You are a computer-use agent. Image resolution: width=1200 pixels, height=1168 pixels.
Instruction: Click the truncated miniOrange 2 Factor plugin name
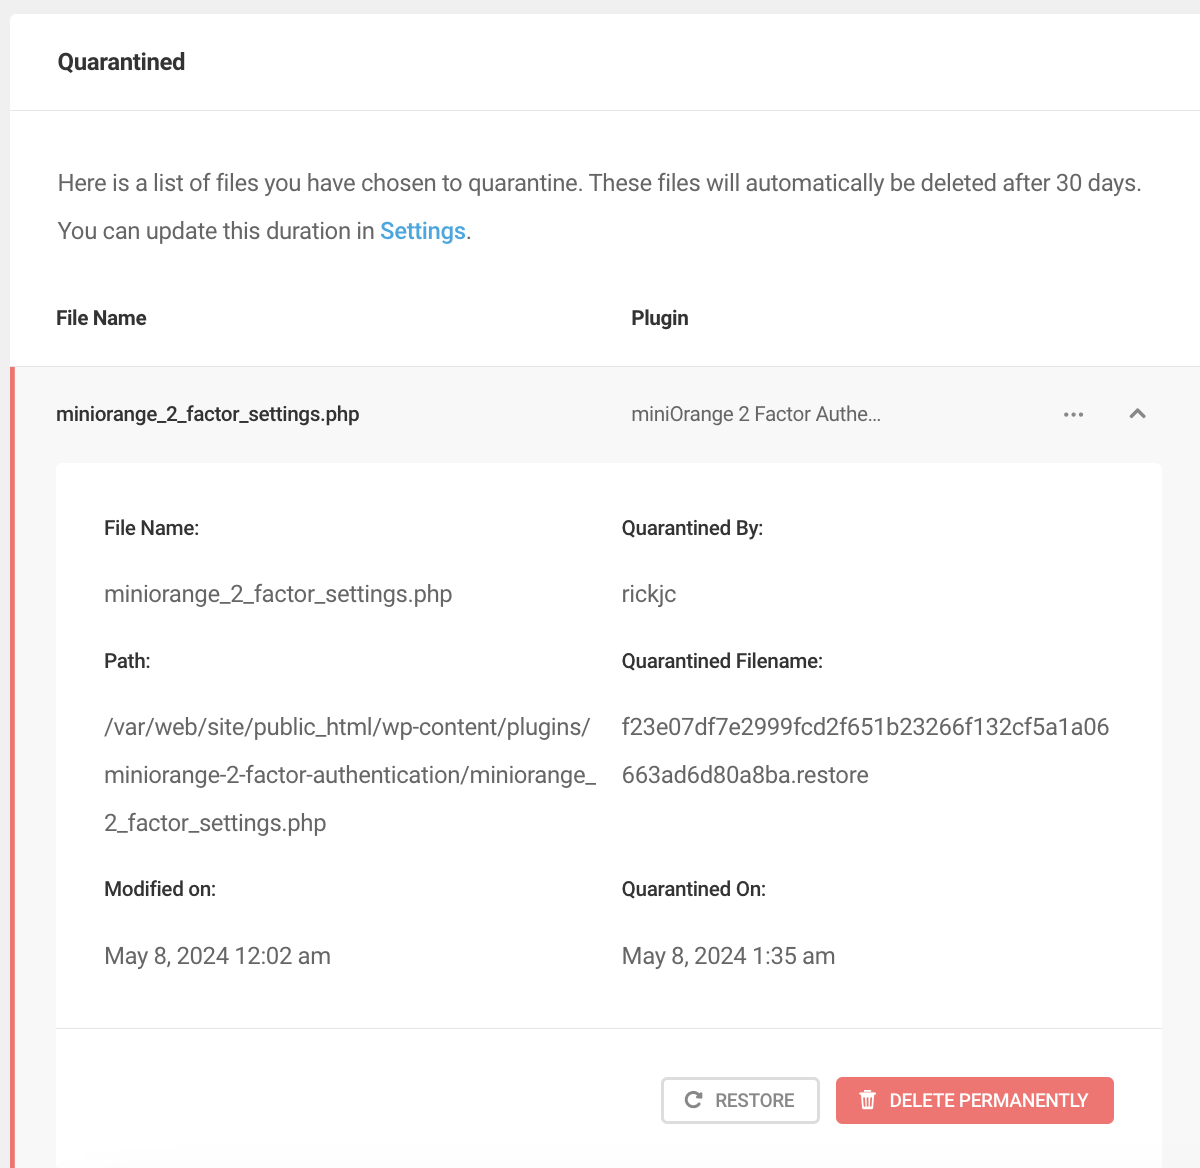pyautogui.click(x=757, y=413)
